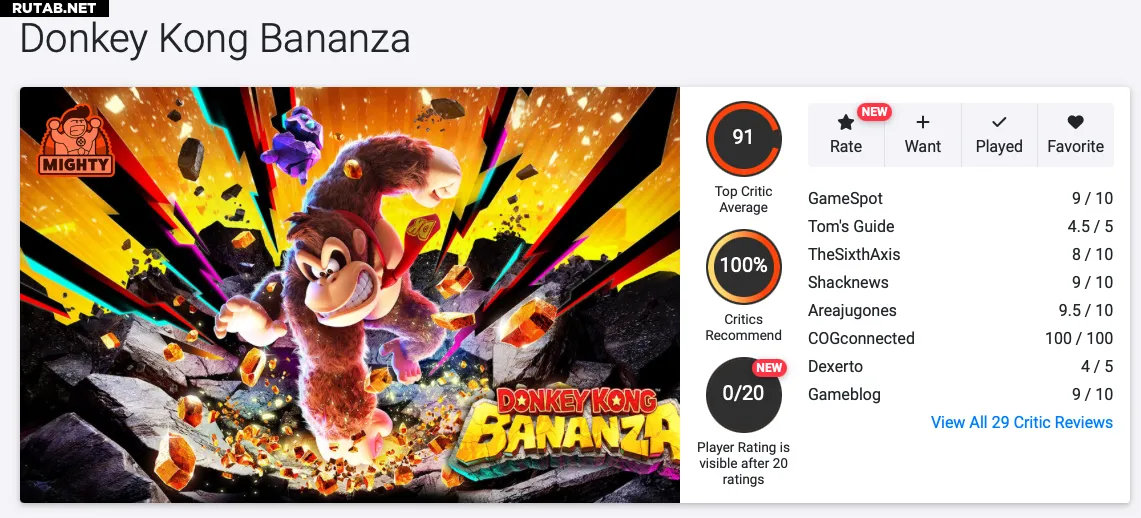Click the 100% Critics Recommend circle
This screenshot has height=518, width=1141.
[x=743, y=266]
